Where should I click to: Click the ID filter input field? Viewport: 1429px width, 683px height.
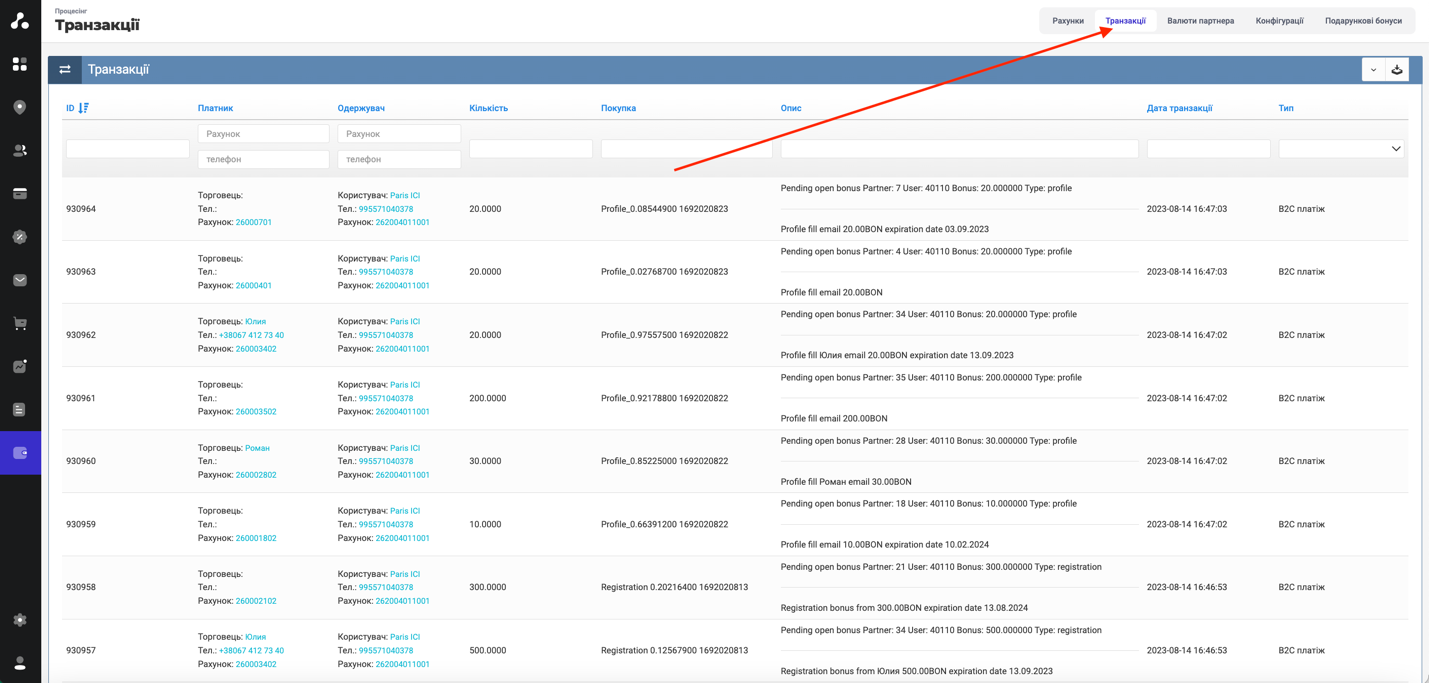tap(128, 149)
